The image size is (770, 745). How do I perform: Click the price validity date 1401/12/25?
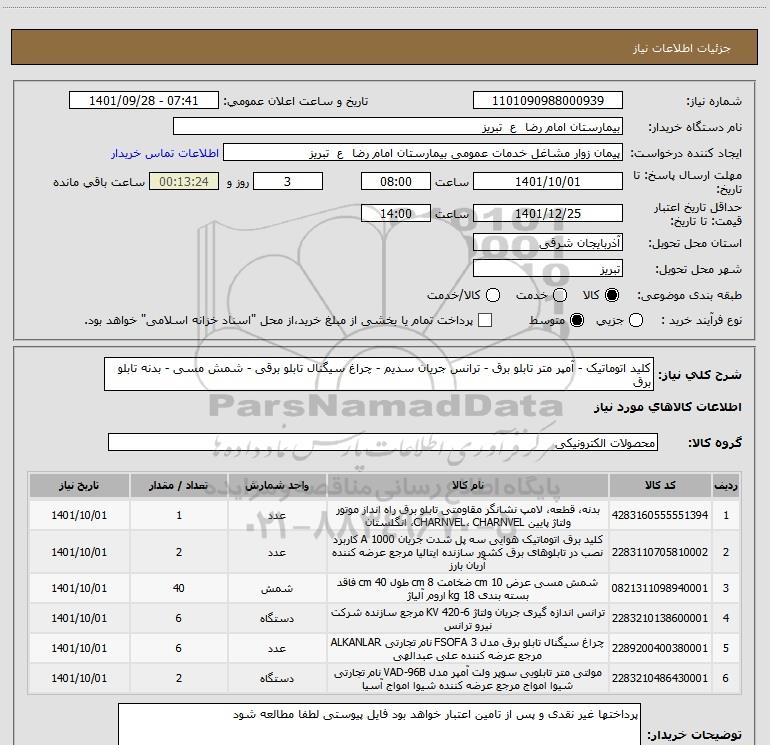548,214
